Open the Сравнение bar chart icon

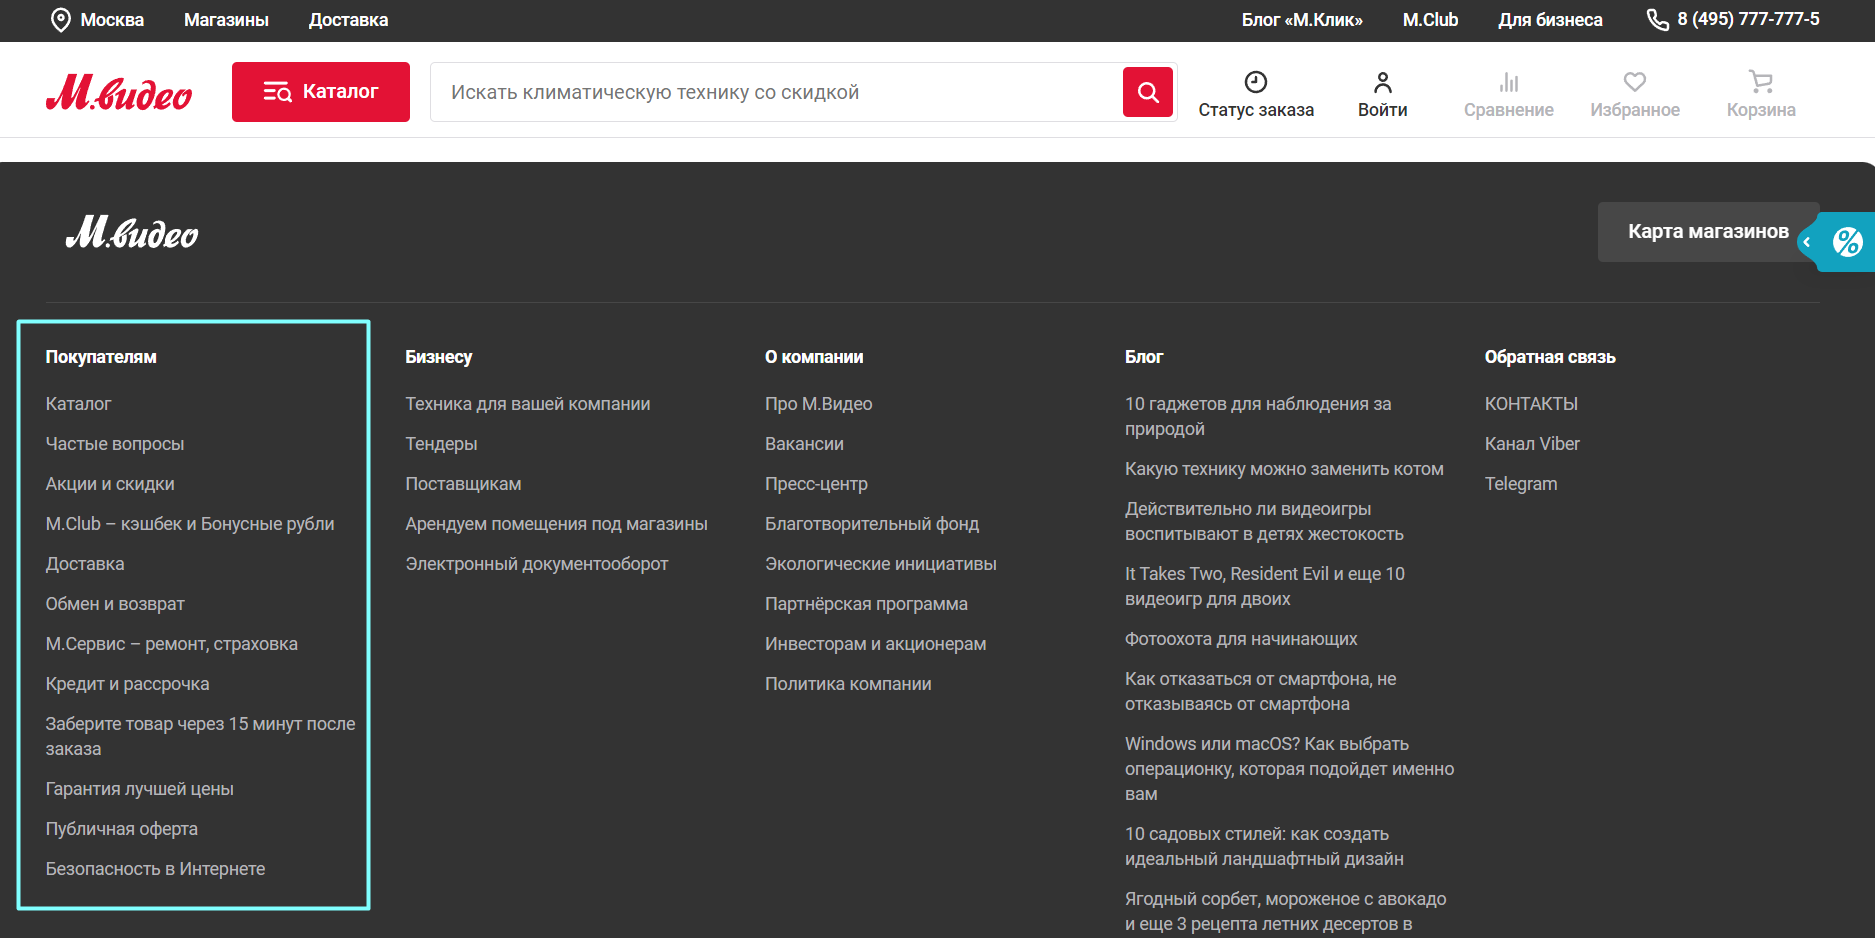tap(1509, 82)
